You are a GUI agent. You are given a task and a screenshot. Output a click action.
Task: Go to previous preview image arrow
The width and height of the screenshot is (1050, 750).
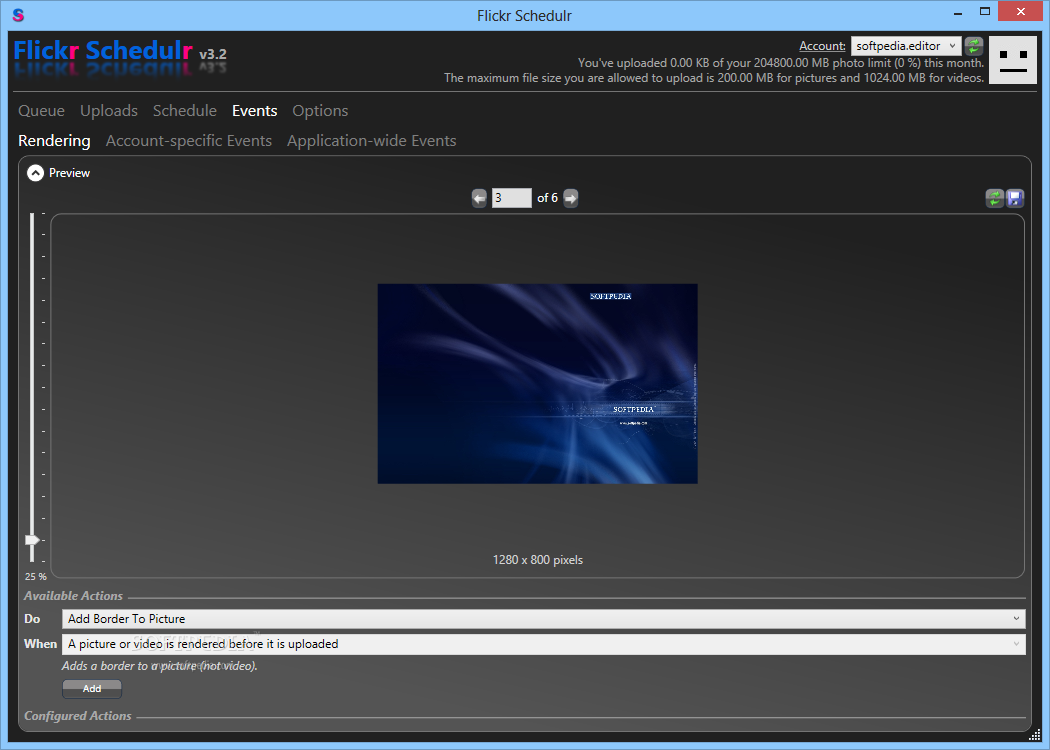coord(479,198)
